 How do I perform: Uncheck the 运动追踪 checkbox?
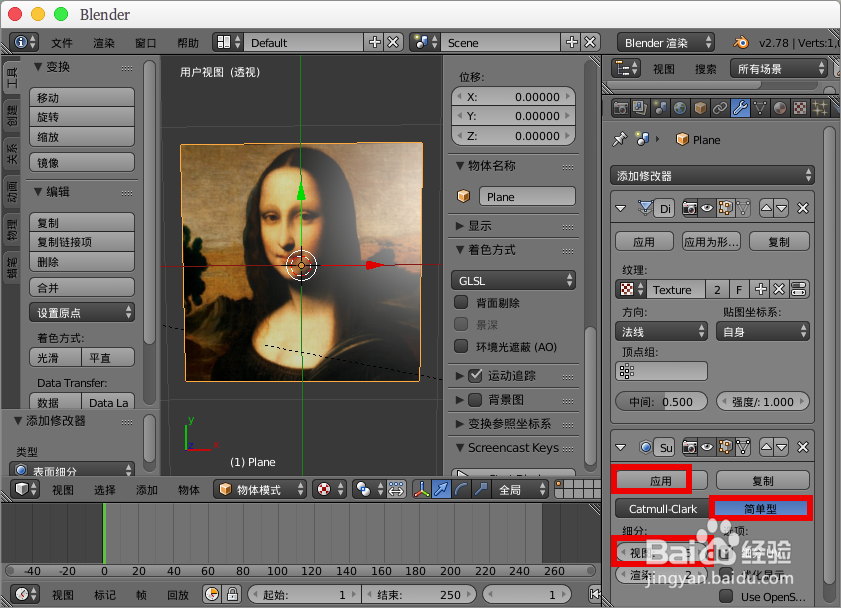point(475,375)
